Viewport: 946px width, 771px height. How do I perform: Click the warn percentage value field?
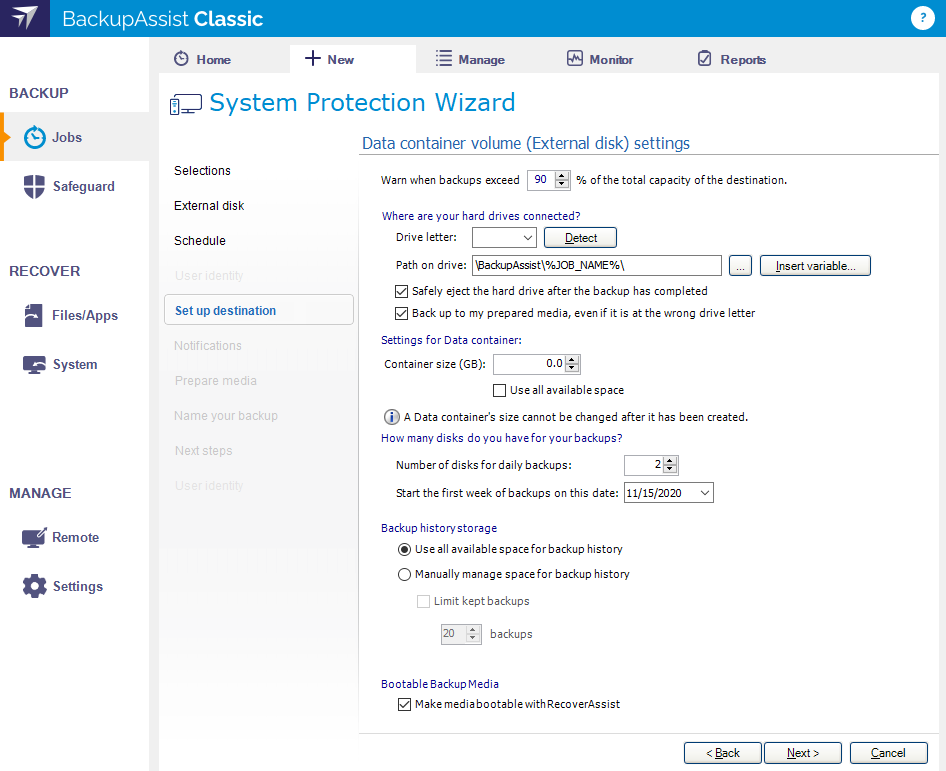(541, 180)
